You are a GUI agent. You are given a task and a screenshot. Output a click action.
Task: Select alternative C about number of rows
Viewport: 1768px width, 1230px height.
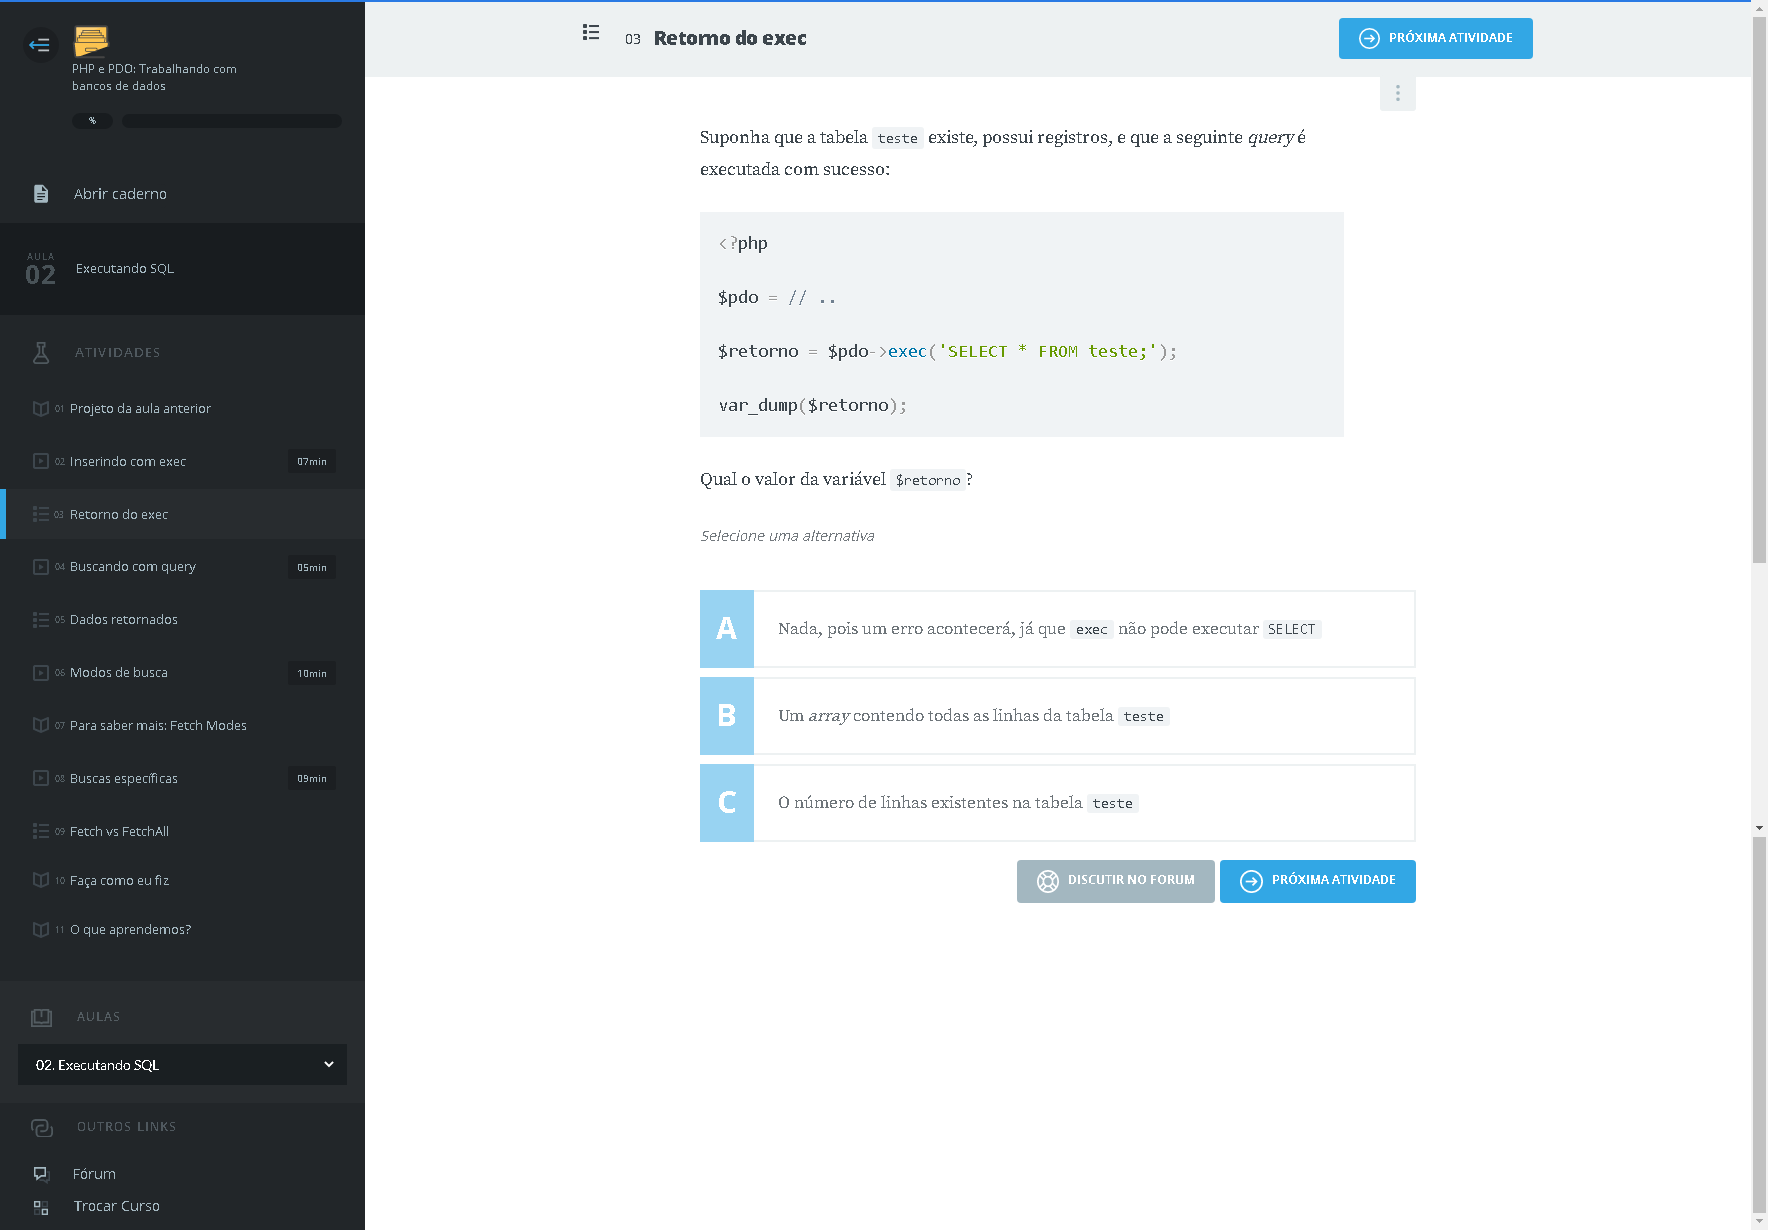point(1057,803)
